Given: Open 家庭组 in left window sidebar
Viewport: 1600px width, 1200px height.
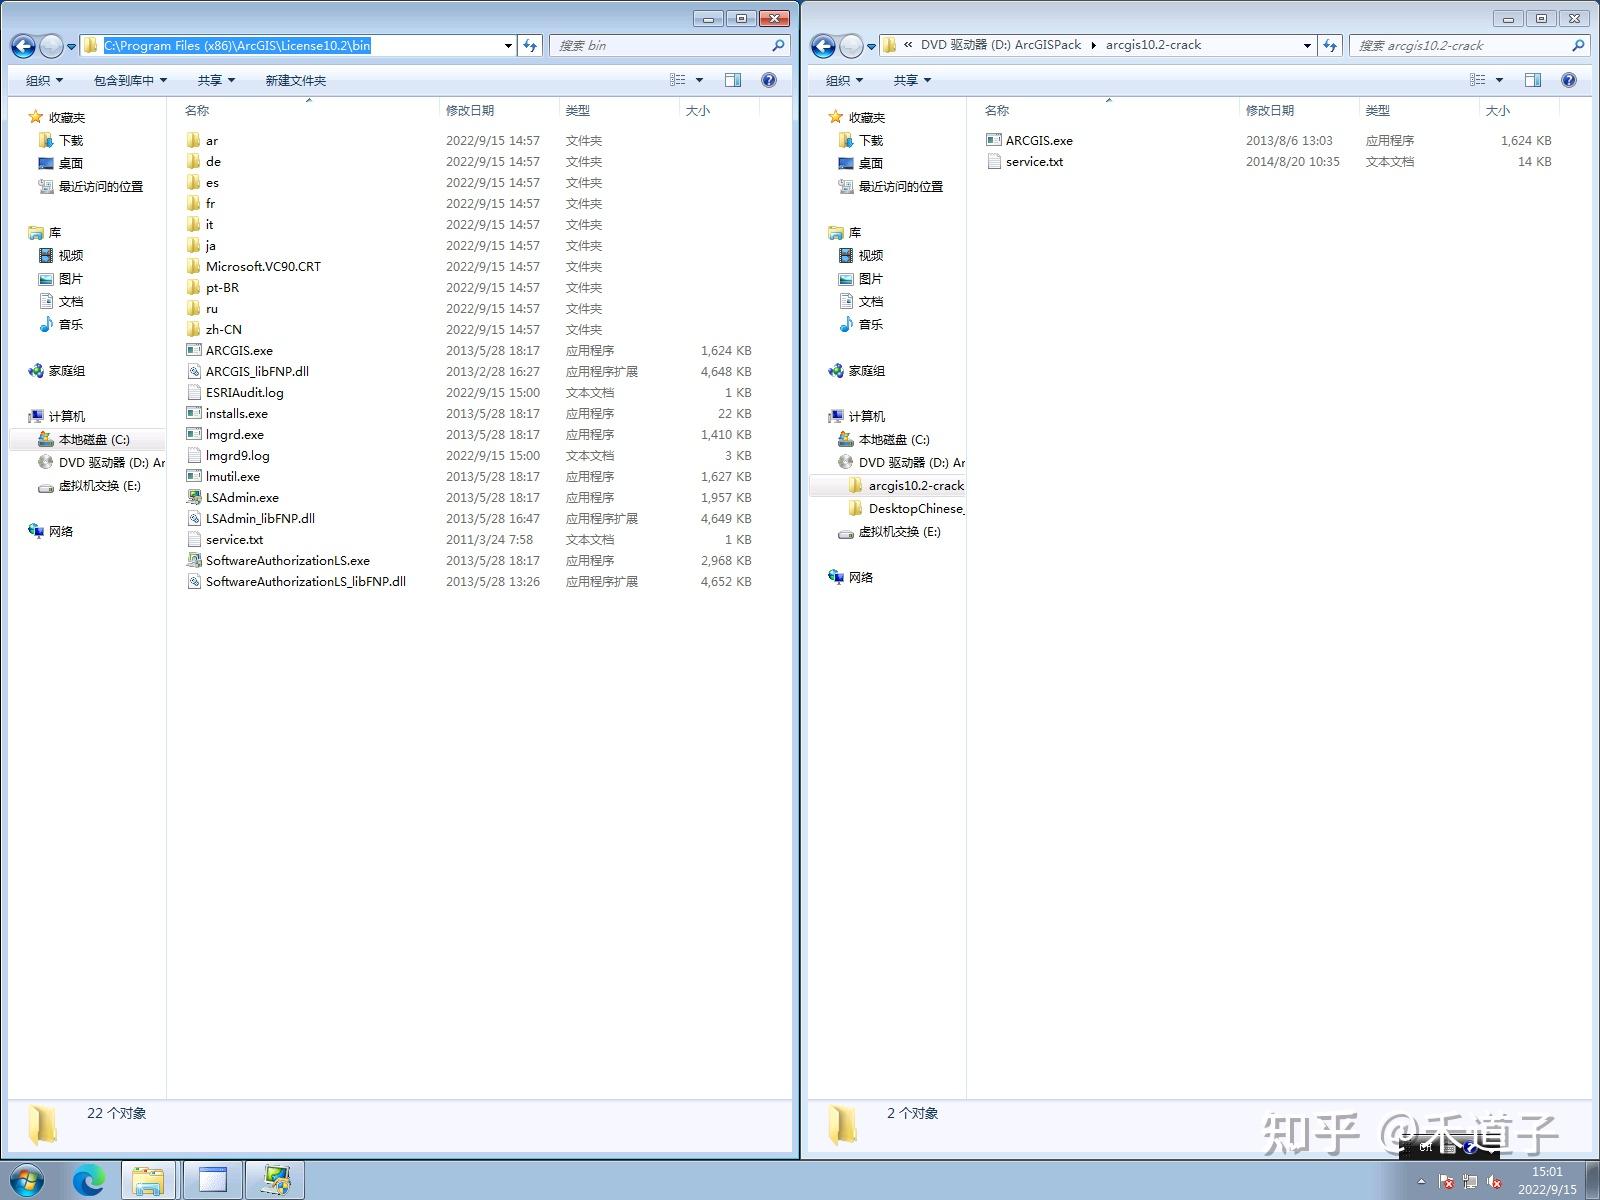Looking at the screenshot, I should pyautogui.click(x=67, y=371).
